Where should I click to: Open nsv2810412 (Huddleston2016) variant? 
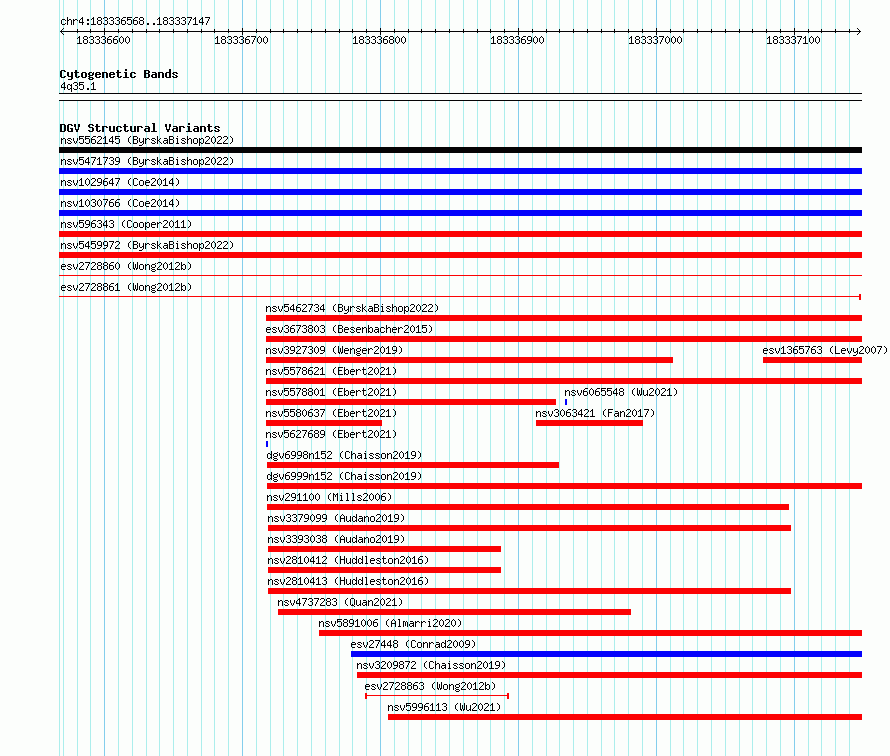point(348,560)
